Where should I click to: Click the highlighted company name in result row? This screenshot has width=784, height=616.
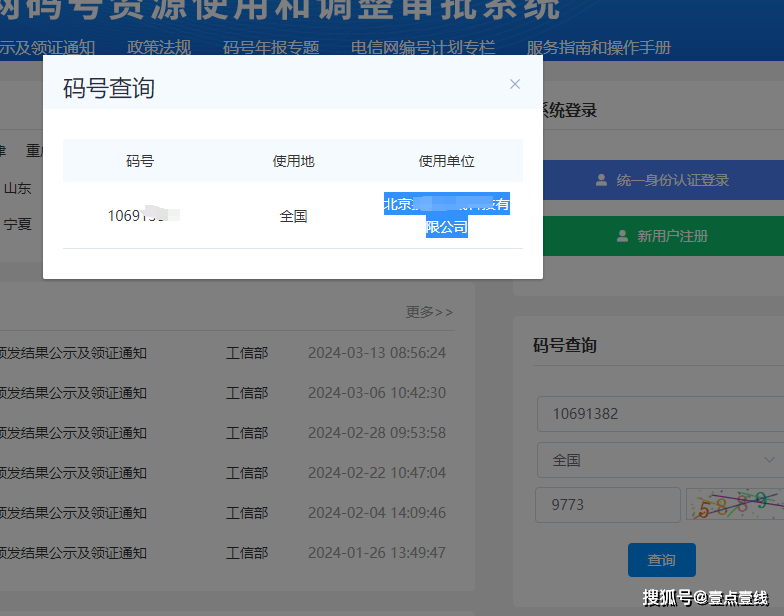[446, 215]
